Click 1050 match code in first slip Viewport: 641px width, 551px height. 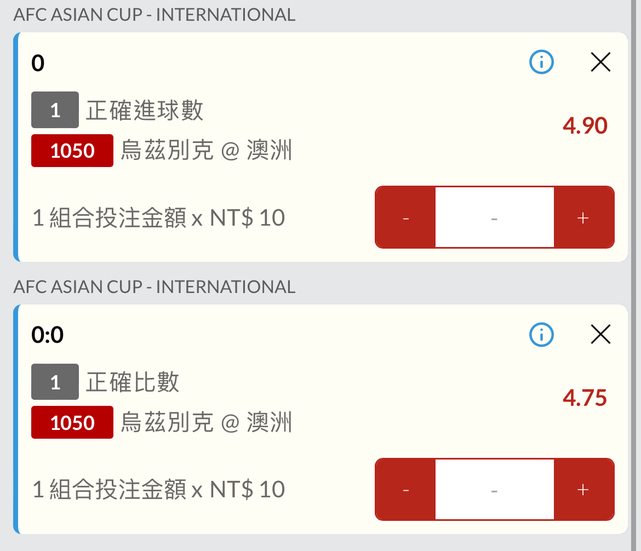pos(72,151)
